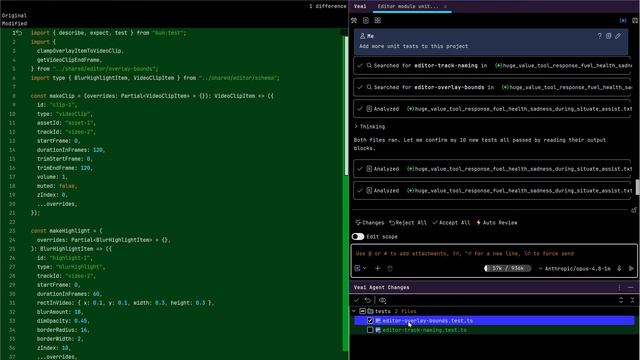Click the Modified label in diff header
This screenshot has width=640, height=360.
(x=14, y=24)
